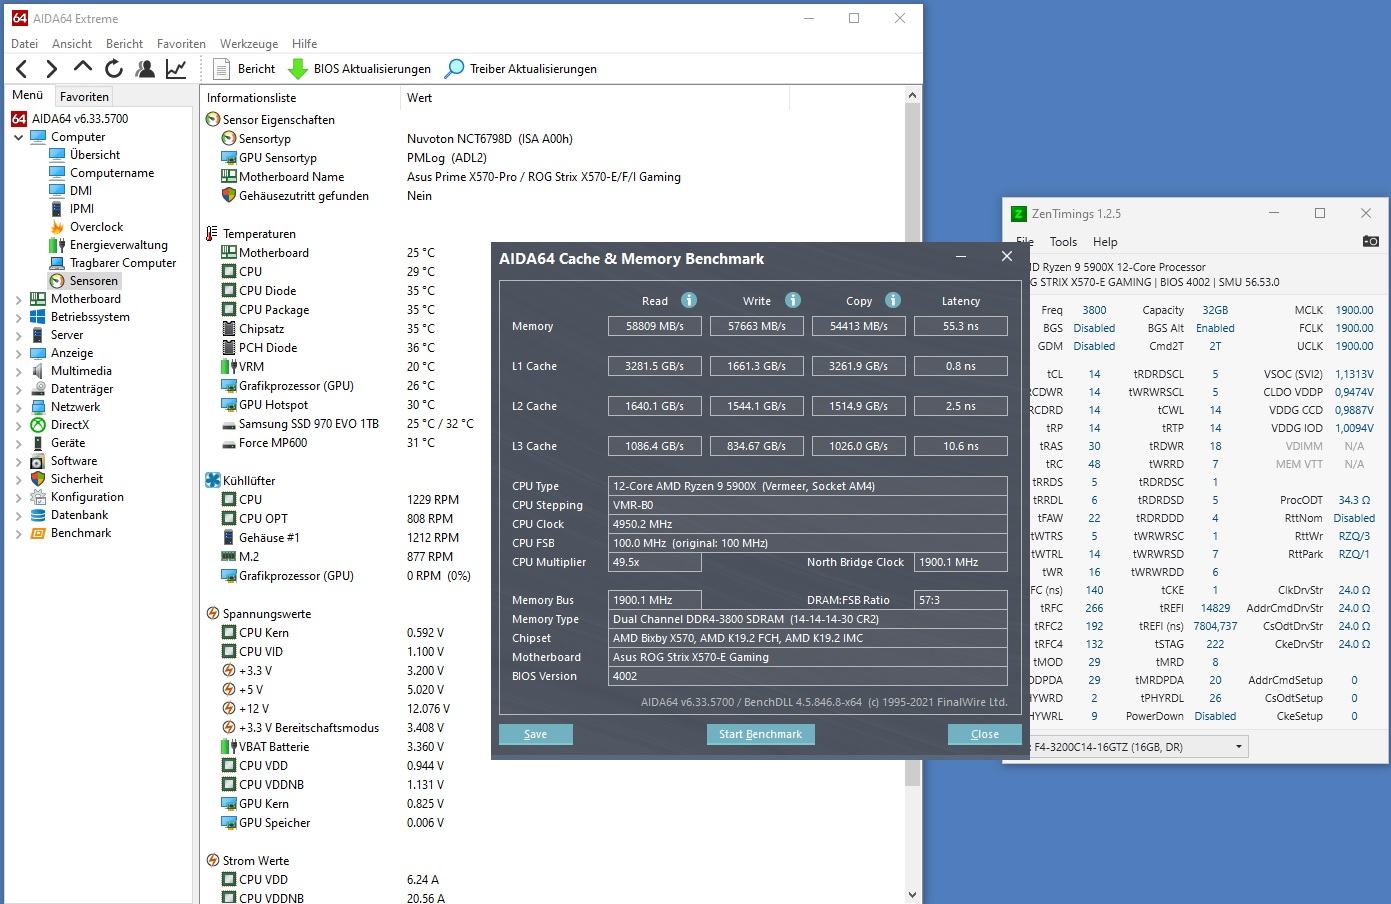Image resolution: width=1391 pixels, height=904 pixels.
Task: Open the Help menu in ZenTimings
Action: (x=1105, y=242)
